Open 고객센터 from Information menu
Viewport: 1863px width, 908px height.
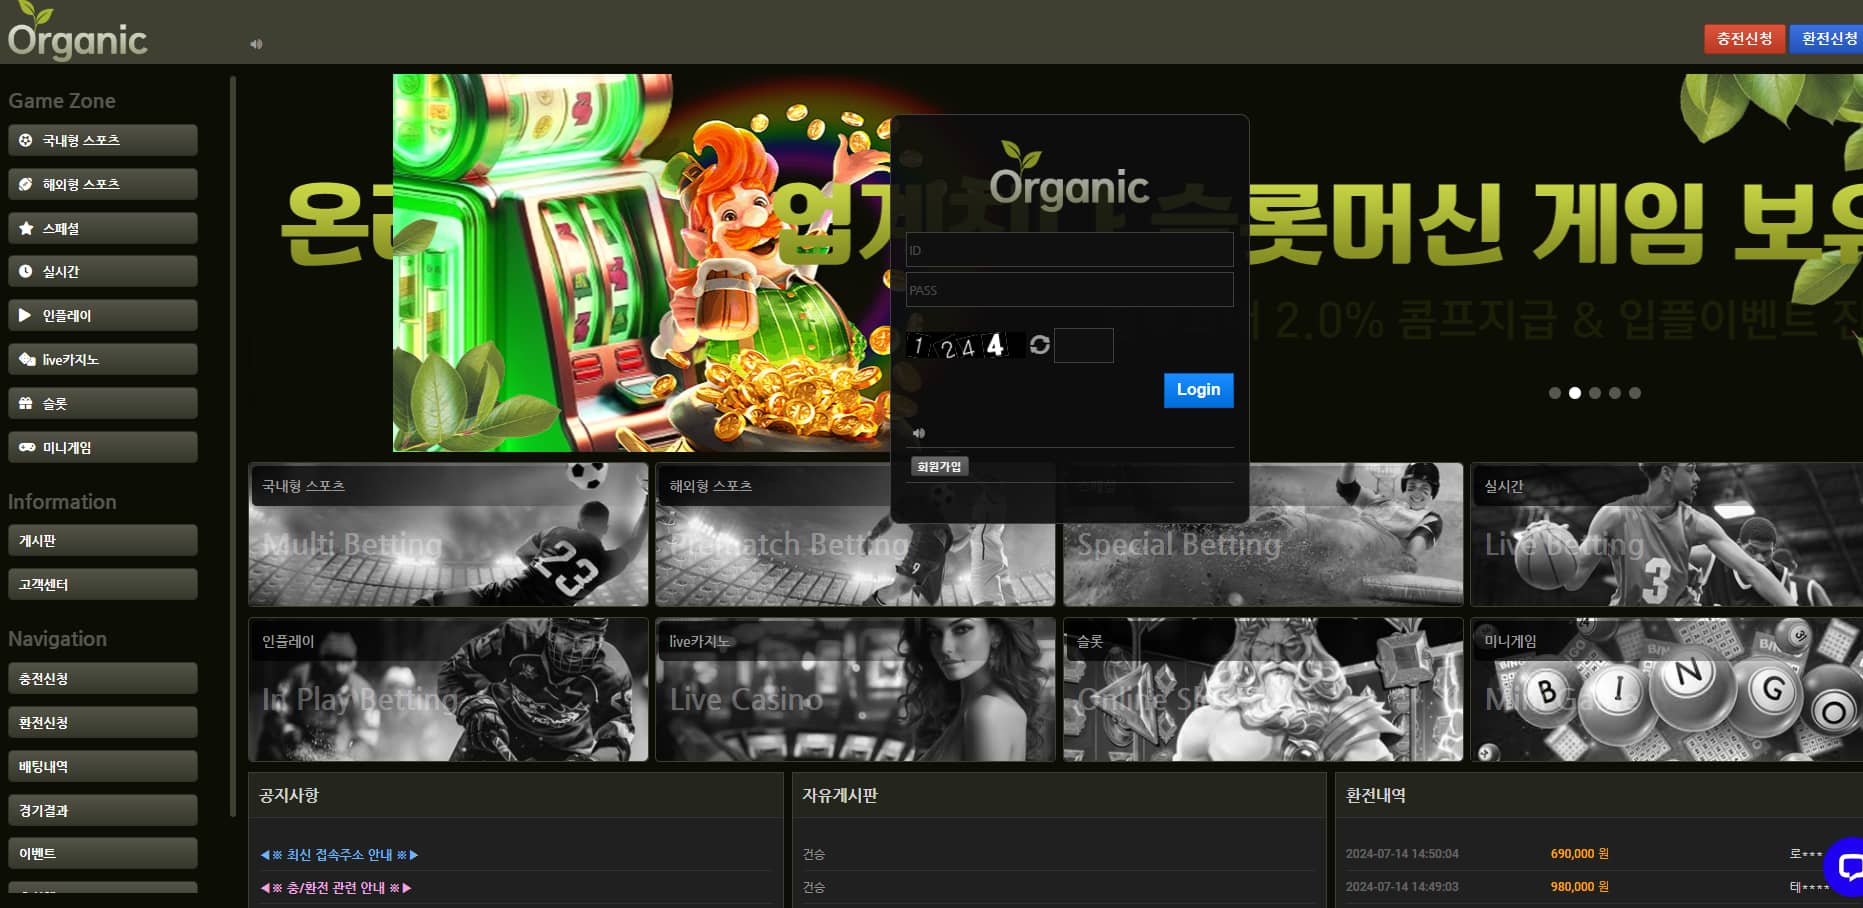click(102, 584)
